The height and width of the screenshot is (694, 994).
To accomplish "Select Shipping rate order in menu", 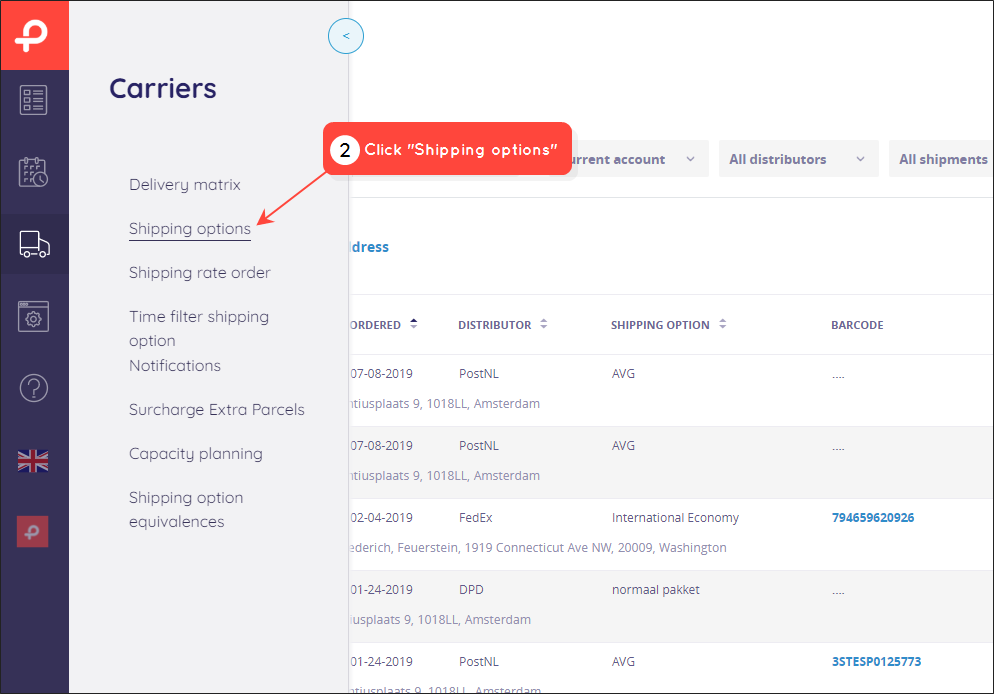I will point(200,273).
